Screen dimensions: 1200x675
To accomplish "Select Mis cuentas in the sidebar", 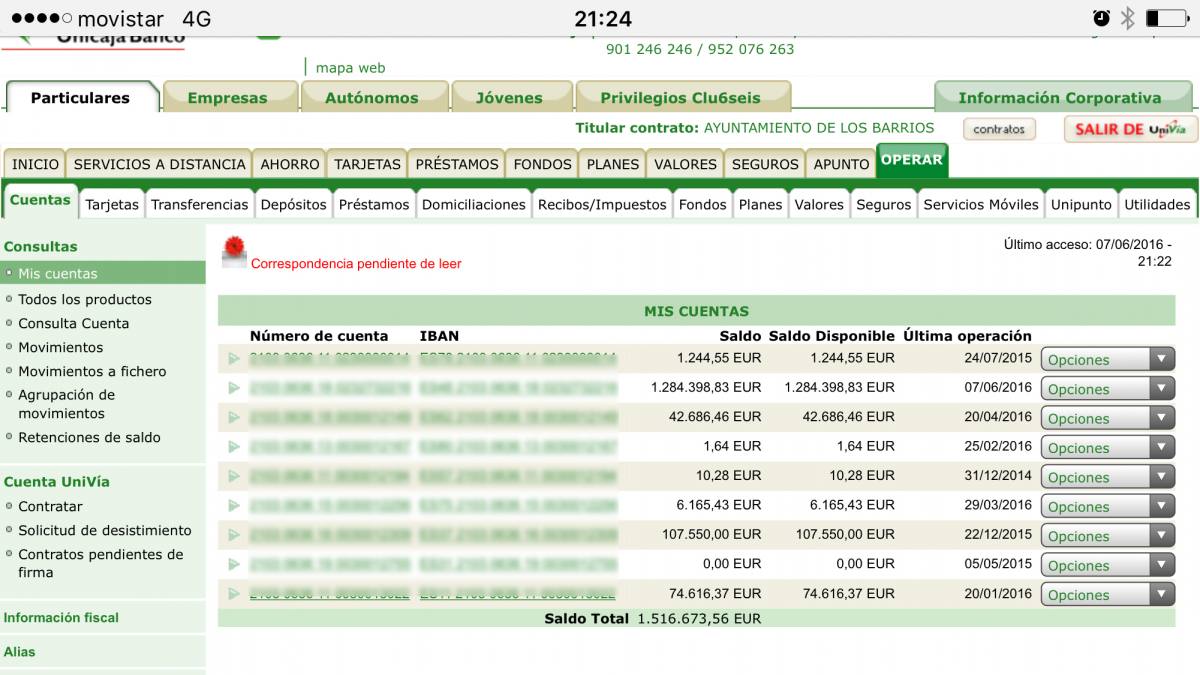I will click(103, 273).
